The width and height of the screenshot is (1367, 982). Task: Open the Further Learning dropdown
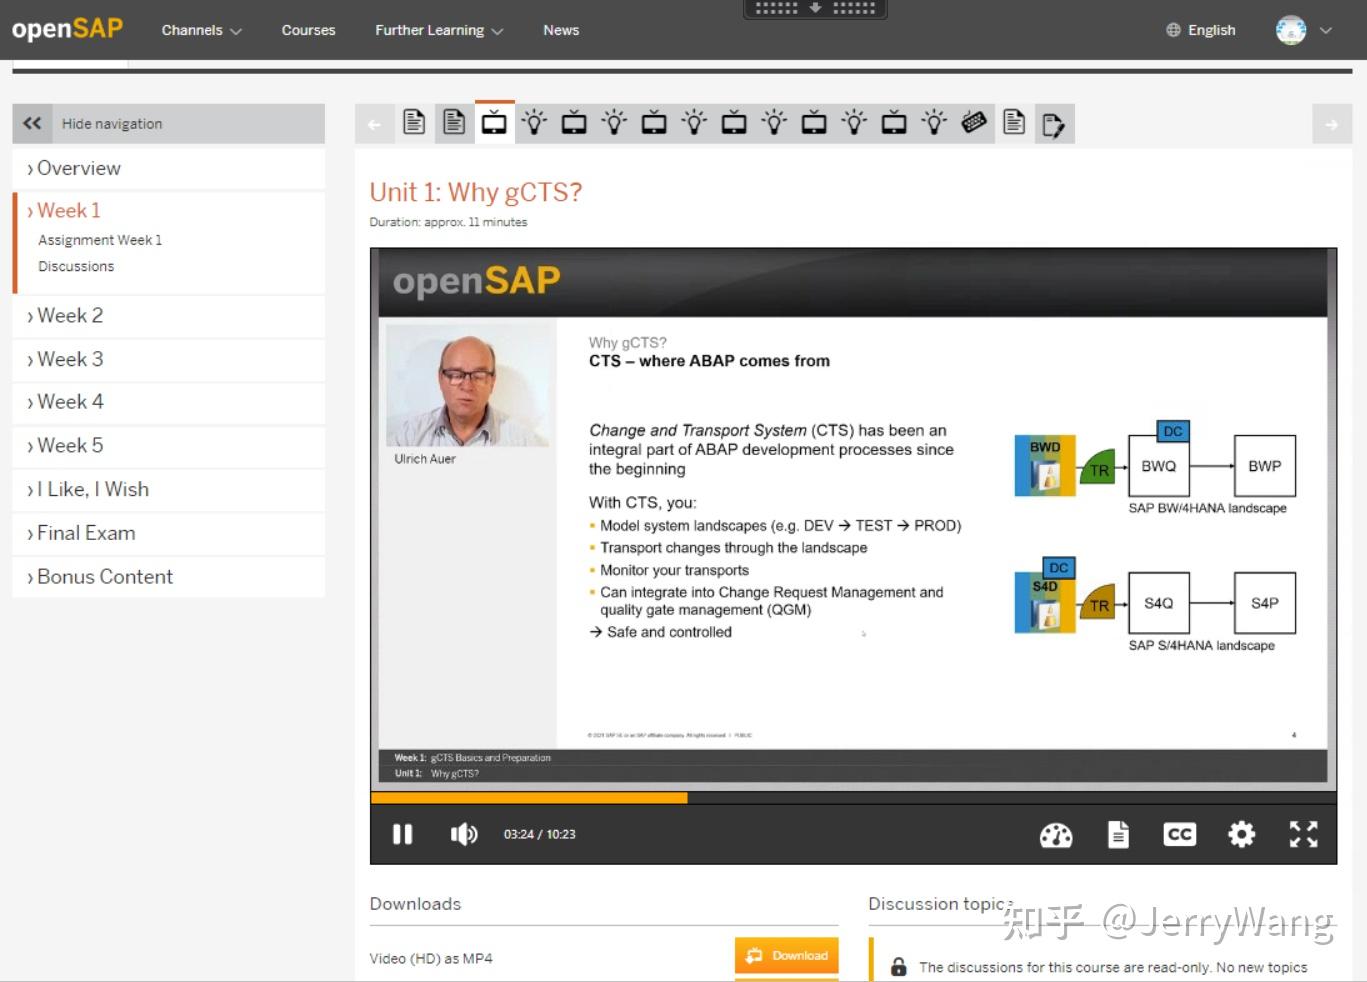(438, 30)
